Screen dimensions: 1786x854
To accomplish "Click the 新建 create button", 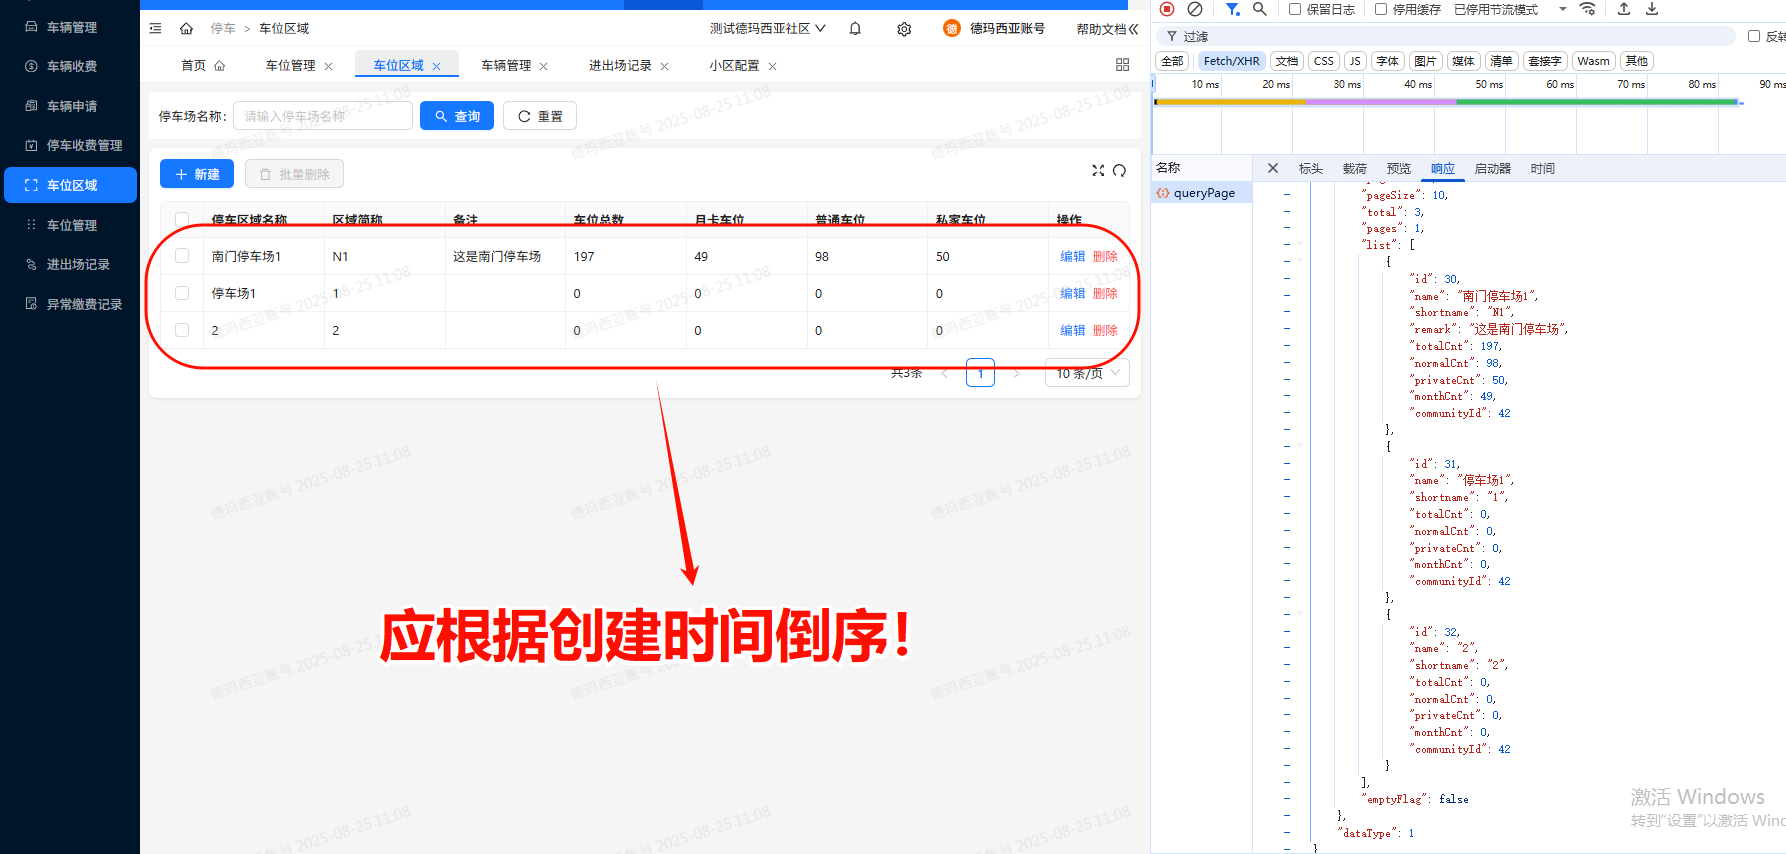I will pos(197,174).
